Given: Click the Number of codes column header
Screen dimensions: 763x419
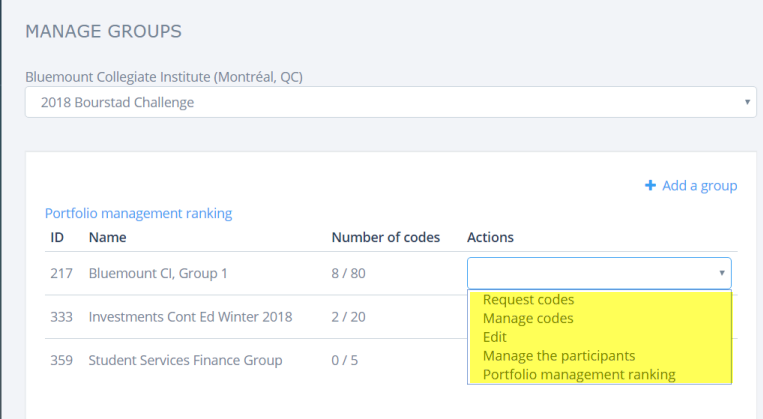Looking at the screenshot, I should click(x=385, y=238).
